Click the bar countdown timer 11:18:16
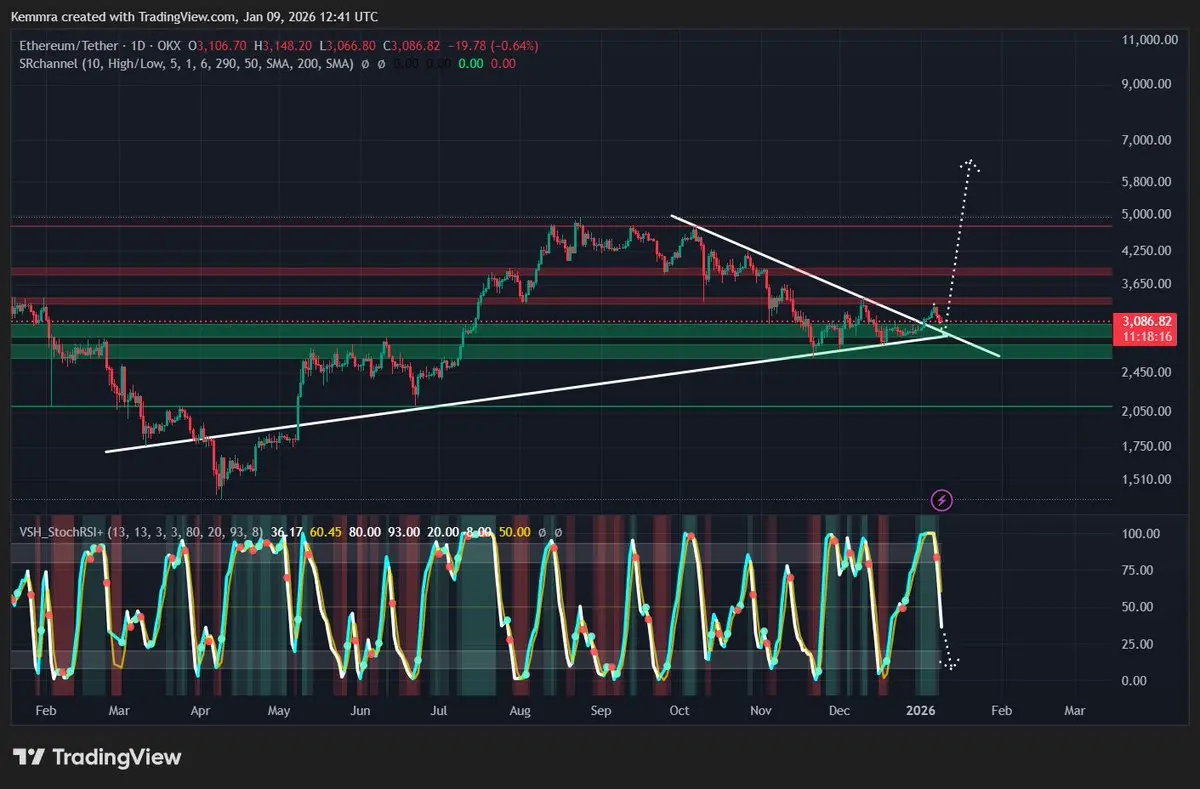 click(1147, 338)
